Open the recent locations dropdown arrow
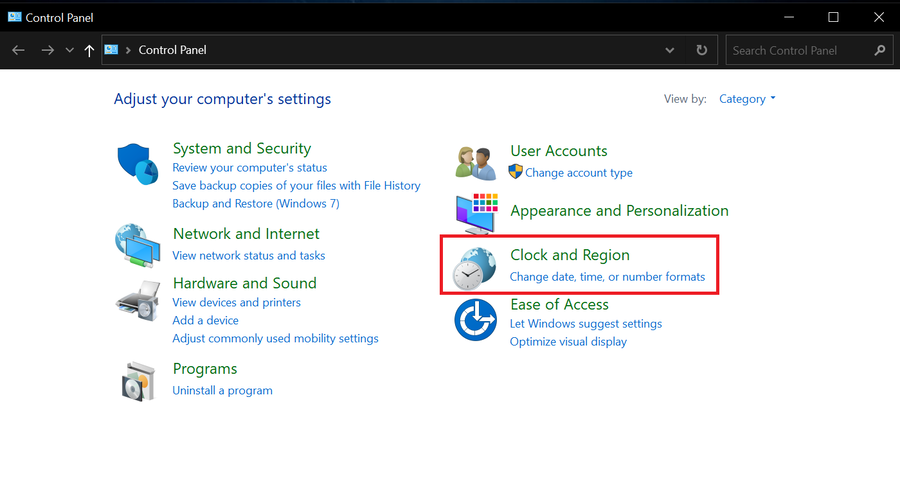The image size is (900, 483). pos(69,51)
